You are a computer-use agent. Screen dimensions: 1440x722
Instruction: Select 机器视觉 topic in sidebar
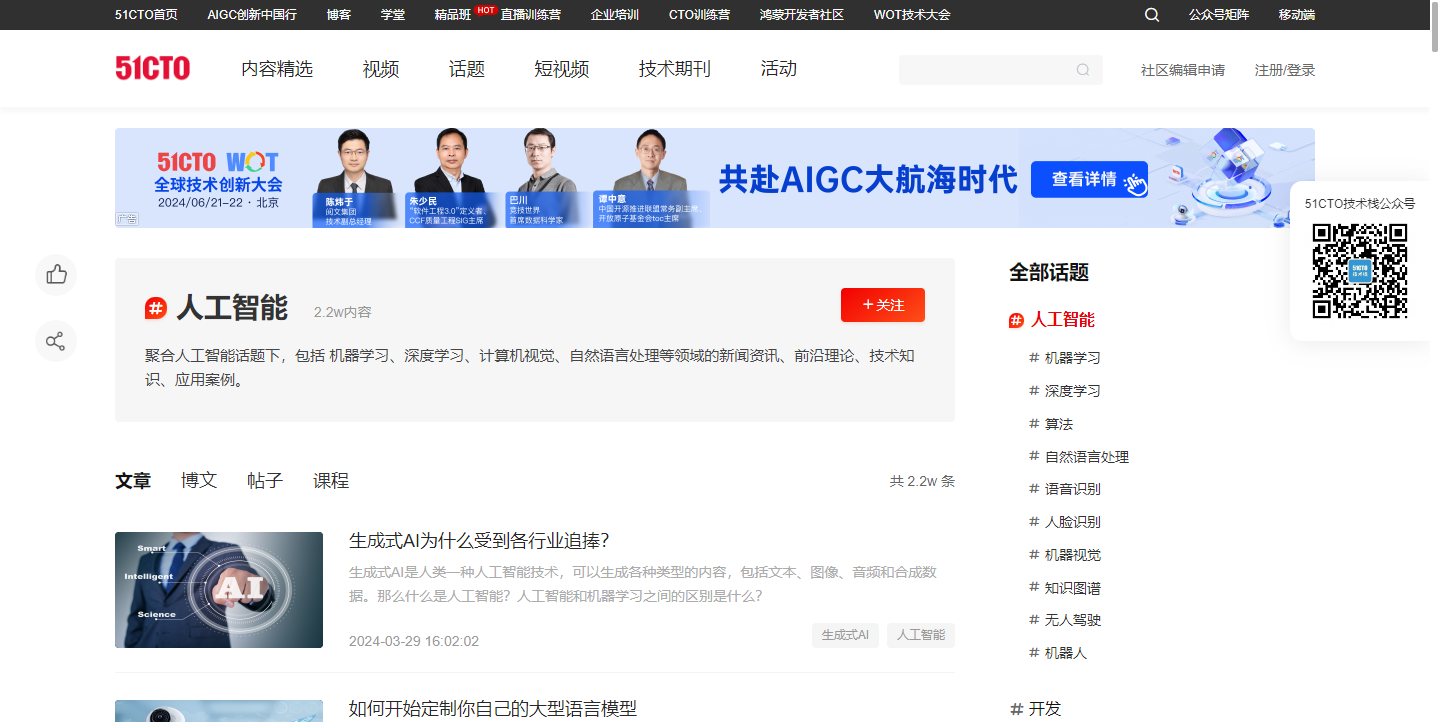(1072, 555)
